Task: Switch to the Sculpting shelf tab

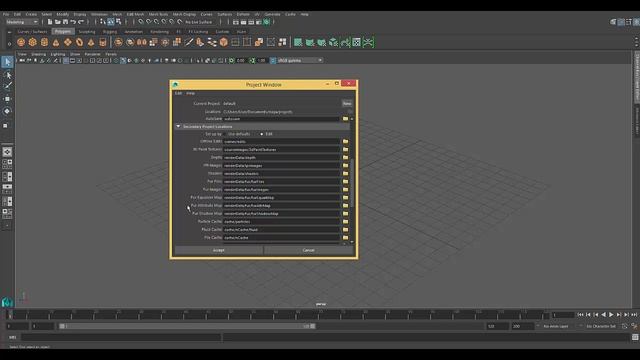Action: (87, 31)
